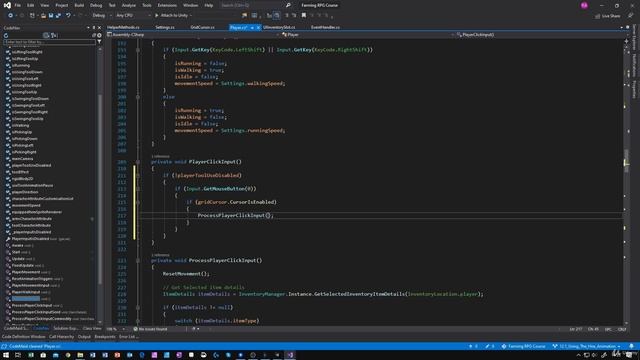The image size is (640, 360).
Task: Switch to the Class View panel tab
Action: pos(92,328)
